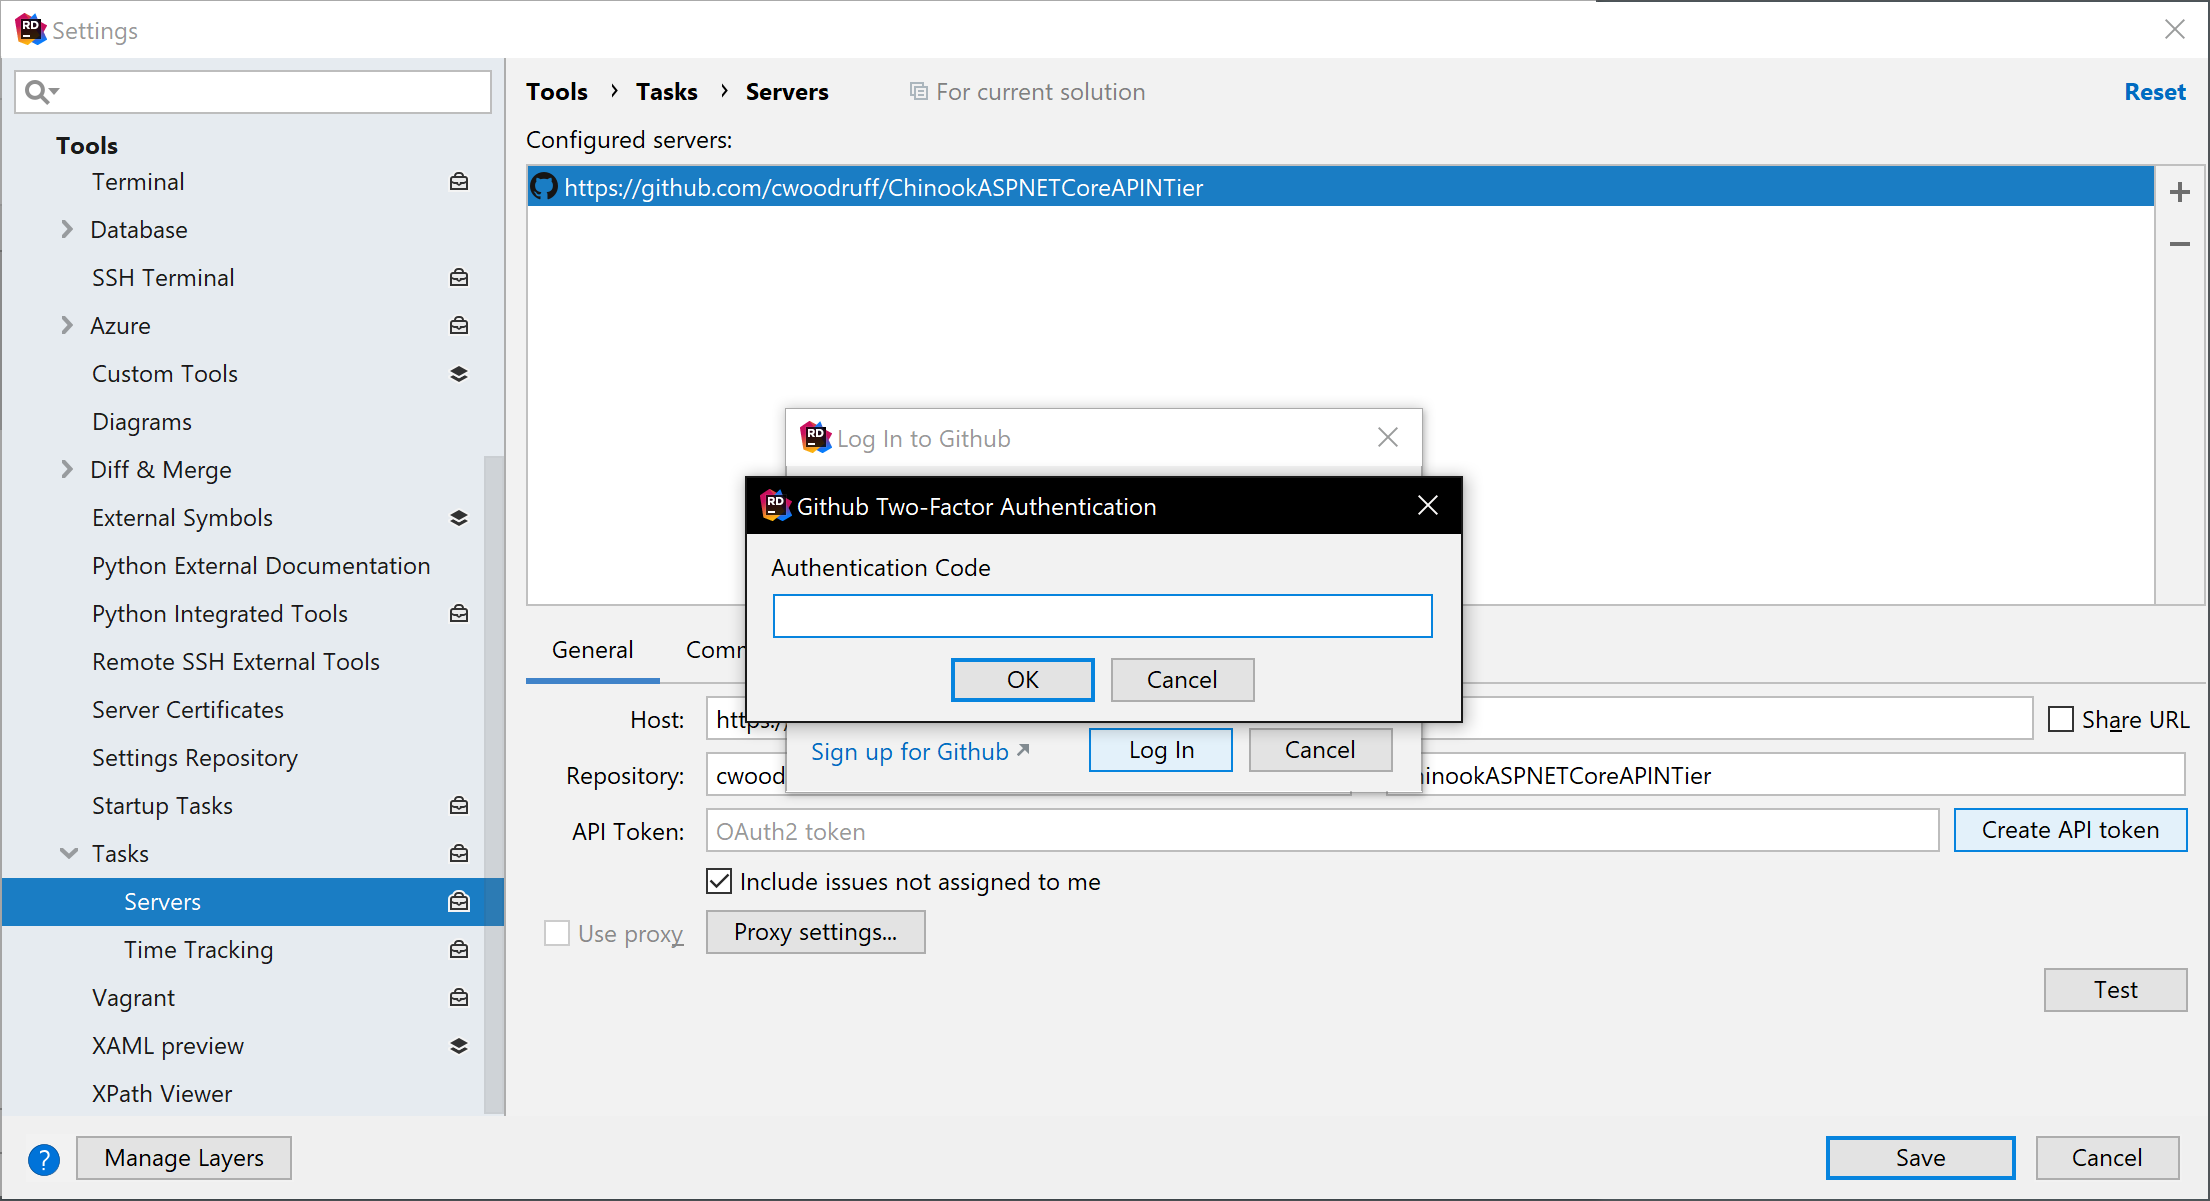
Task: Click the remove server minus icon
Action: pyautogui.click(x=2180, y=244)
